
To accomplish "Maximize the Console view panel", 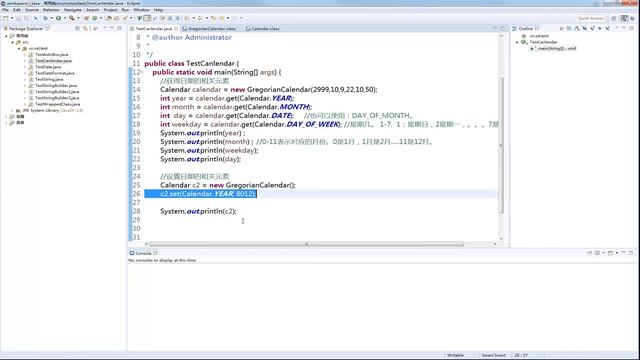I will pyautogui.click(x=631, y=253).
